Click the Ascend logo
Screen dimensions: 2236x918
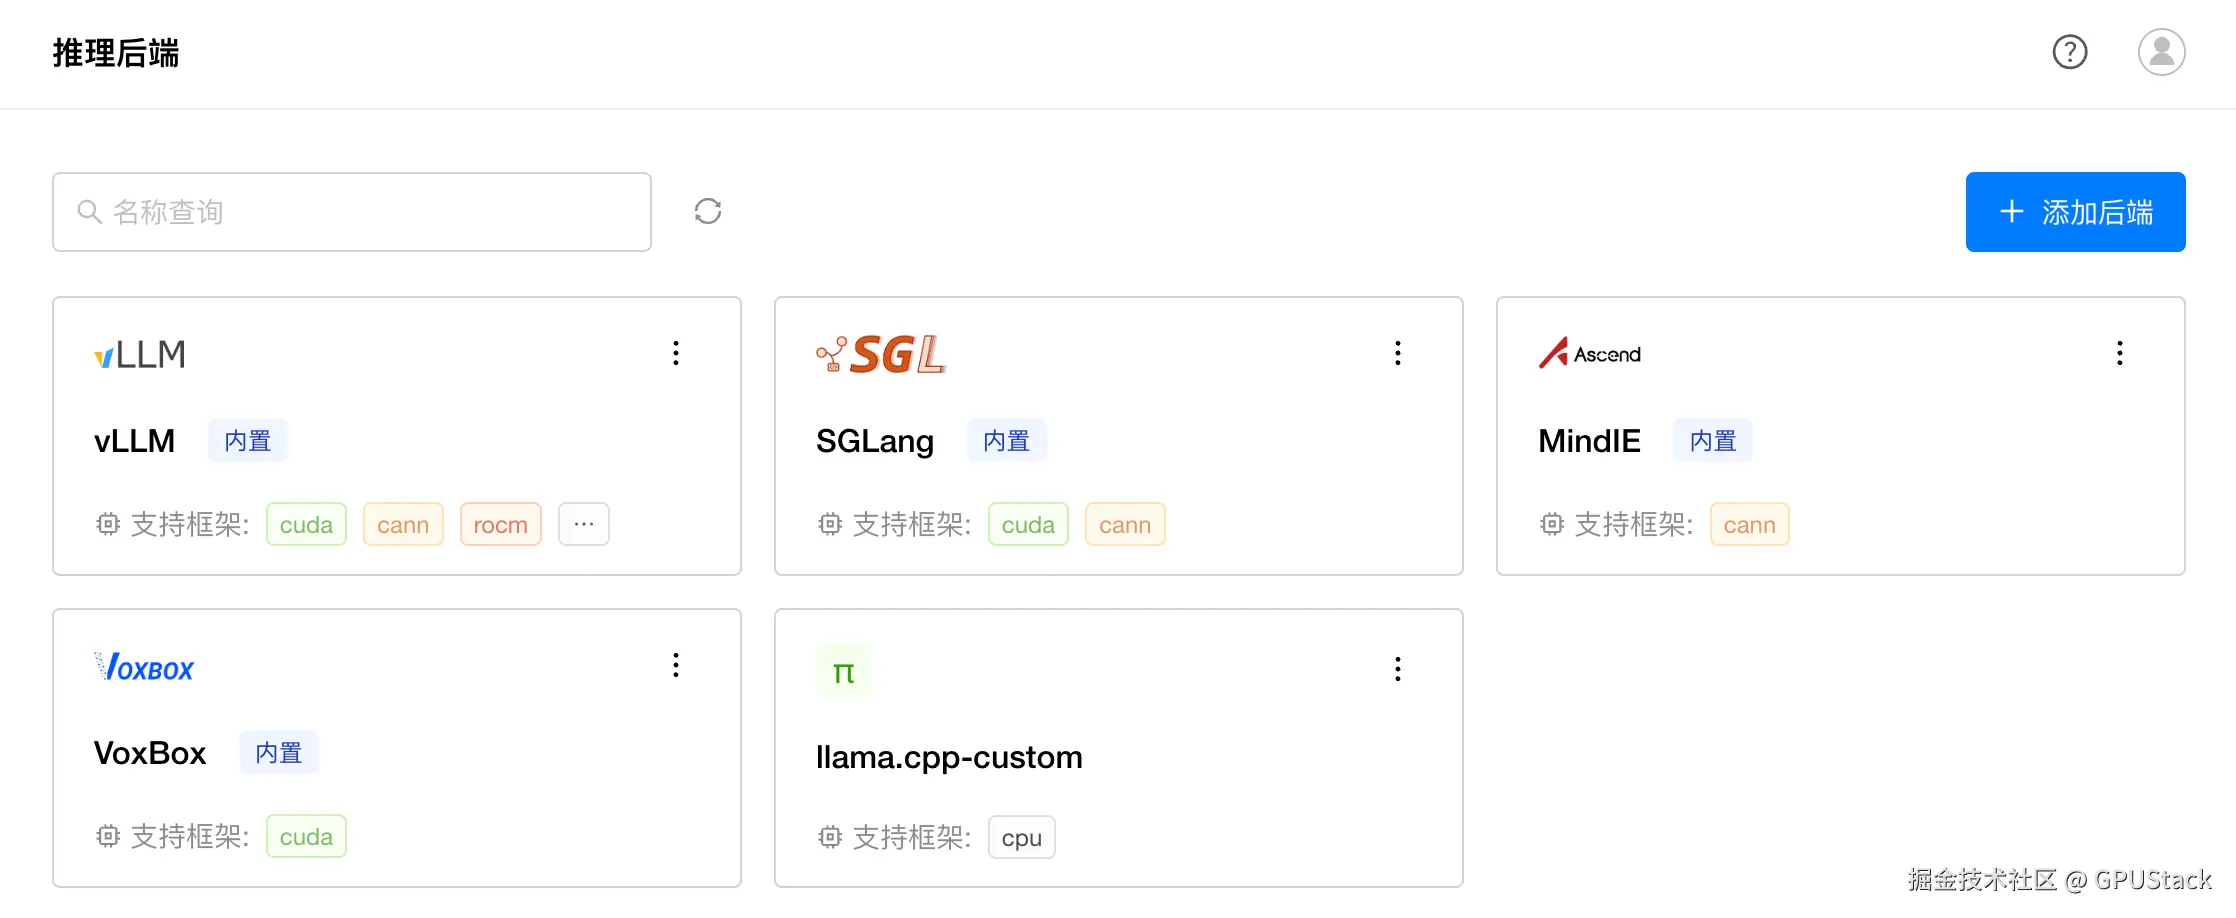coord(1589,353)
